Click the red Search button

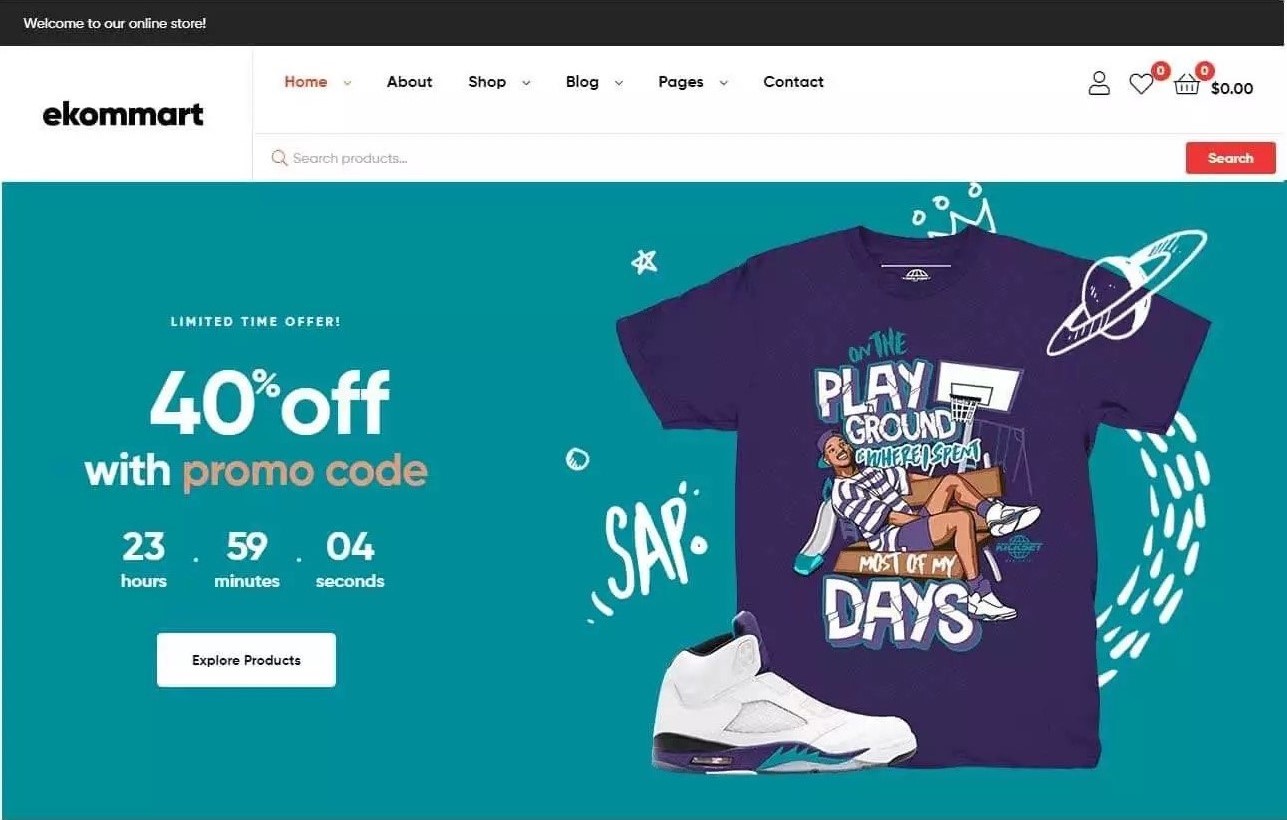[x=1230, y=158]
